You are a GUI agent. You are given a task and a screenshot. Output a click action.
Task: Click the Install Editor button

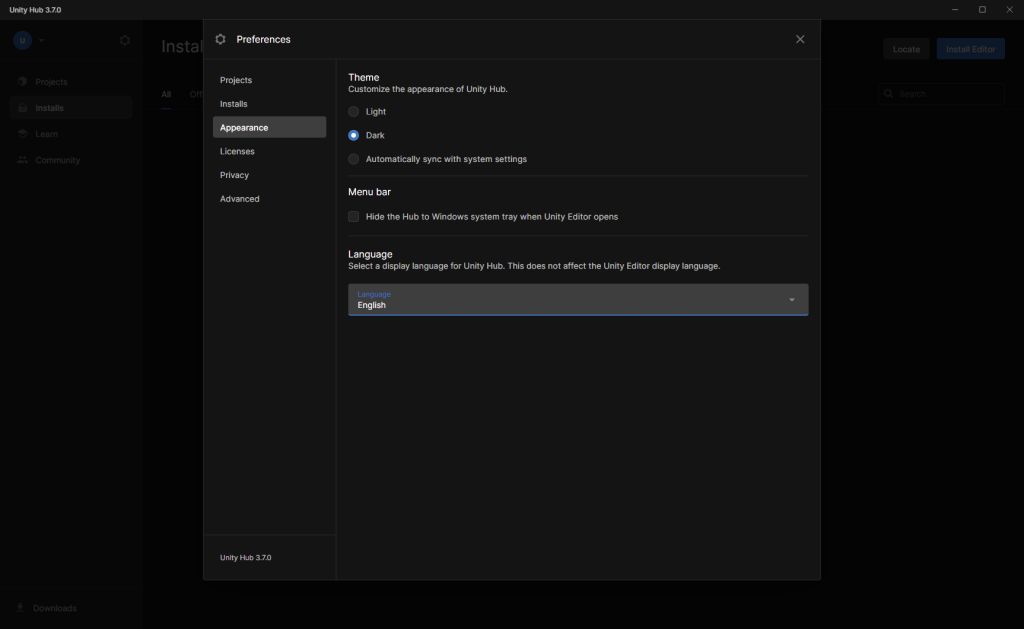[x=970, y=49]
